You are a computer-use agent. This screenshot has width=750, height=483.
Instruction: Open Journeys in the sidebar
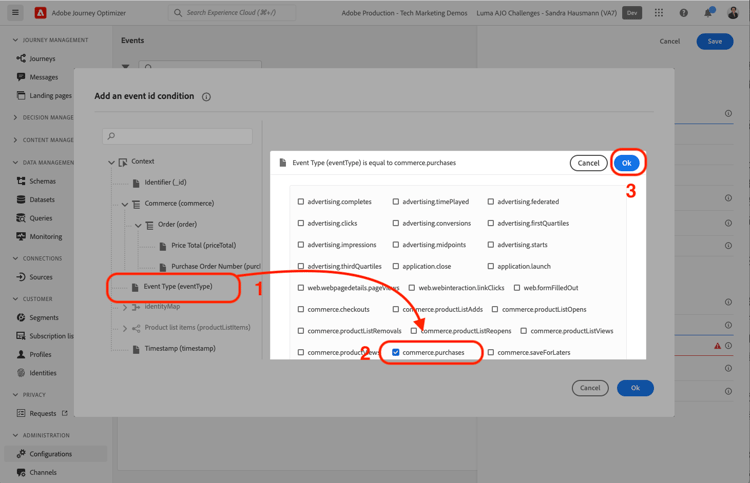coord(42,58)
